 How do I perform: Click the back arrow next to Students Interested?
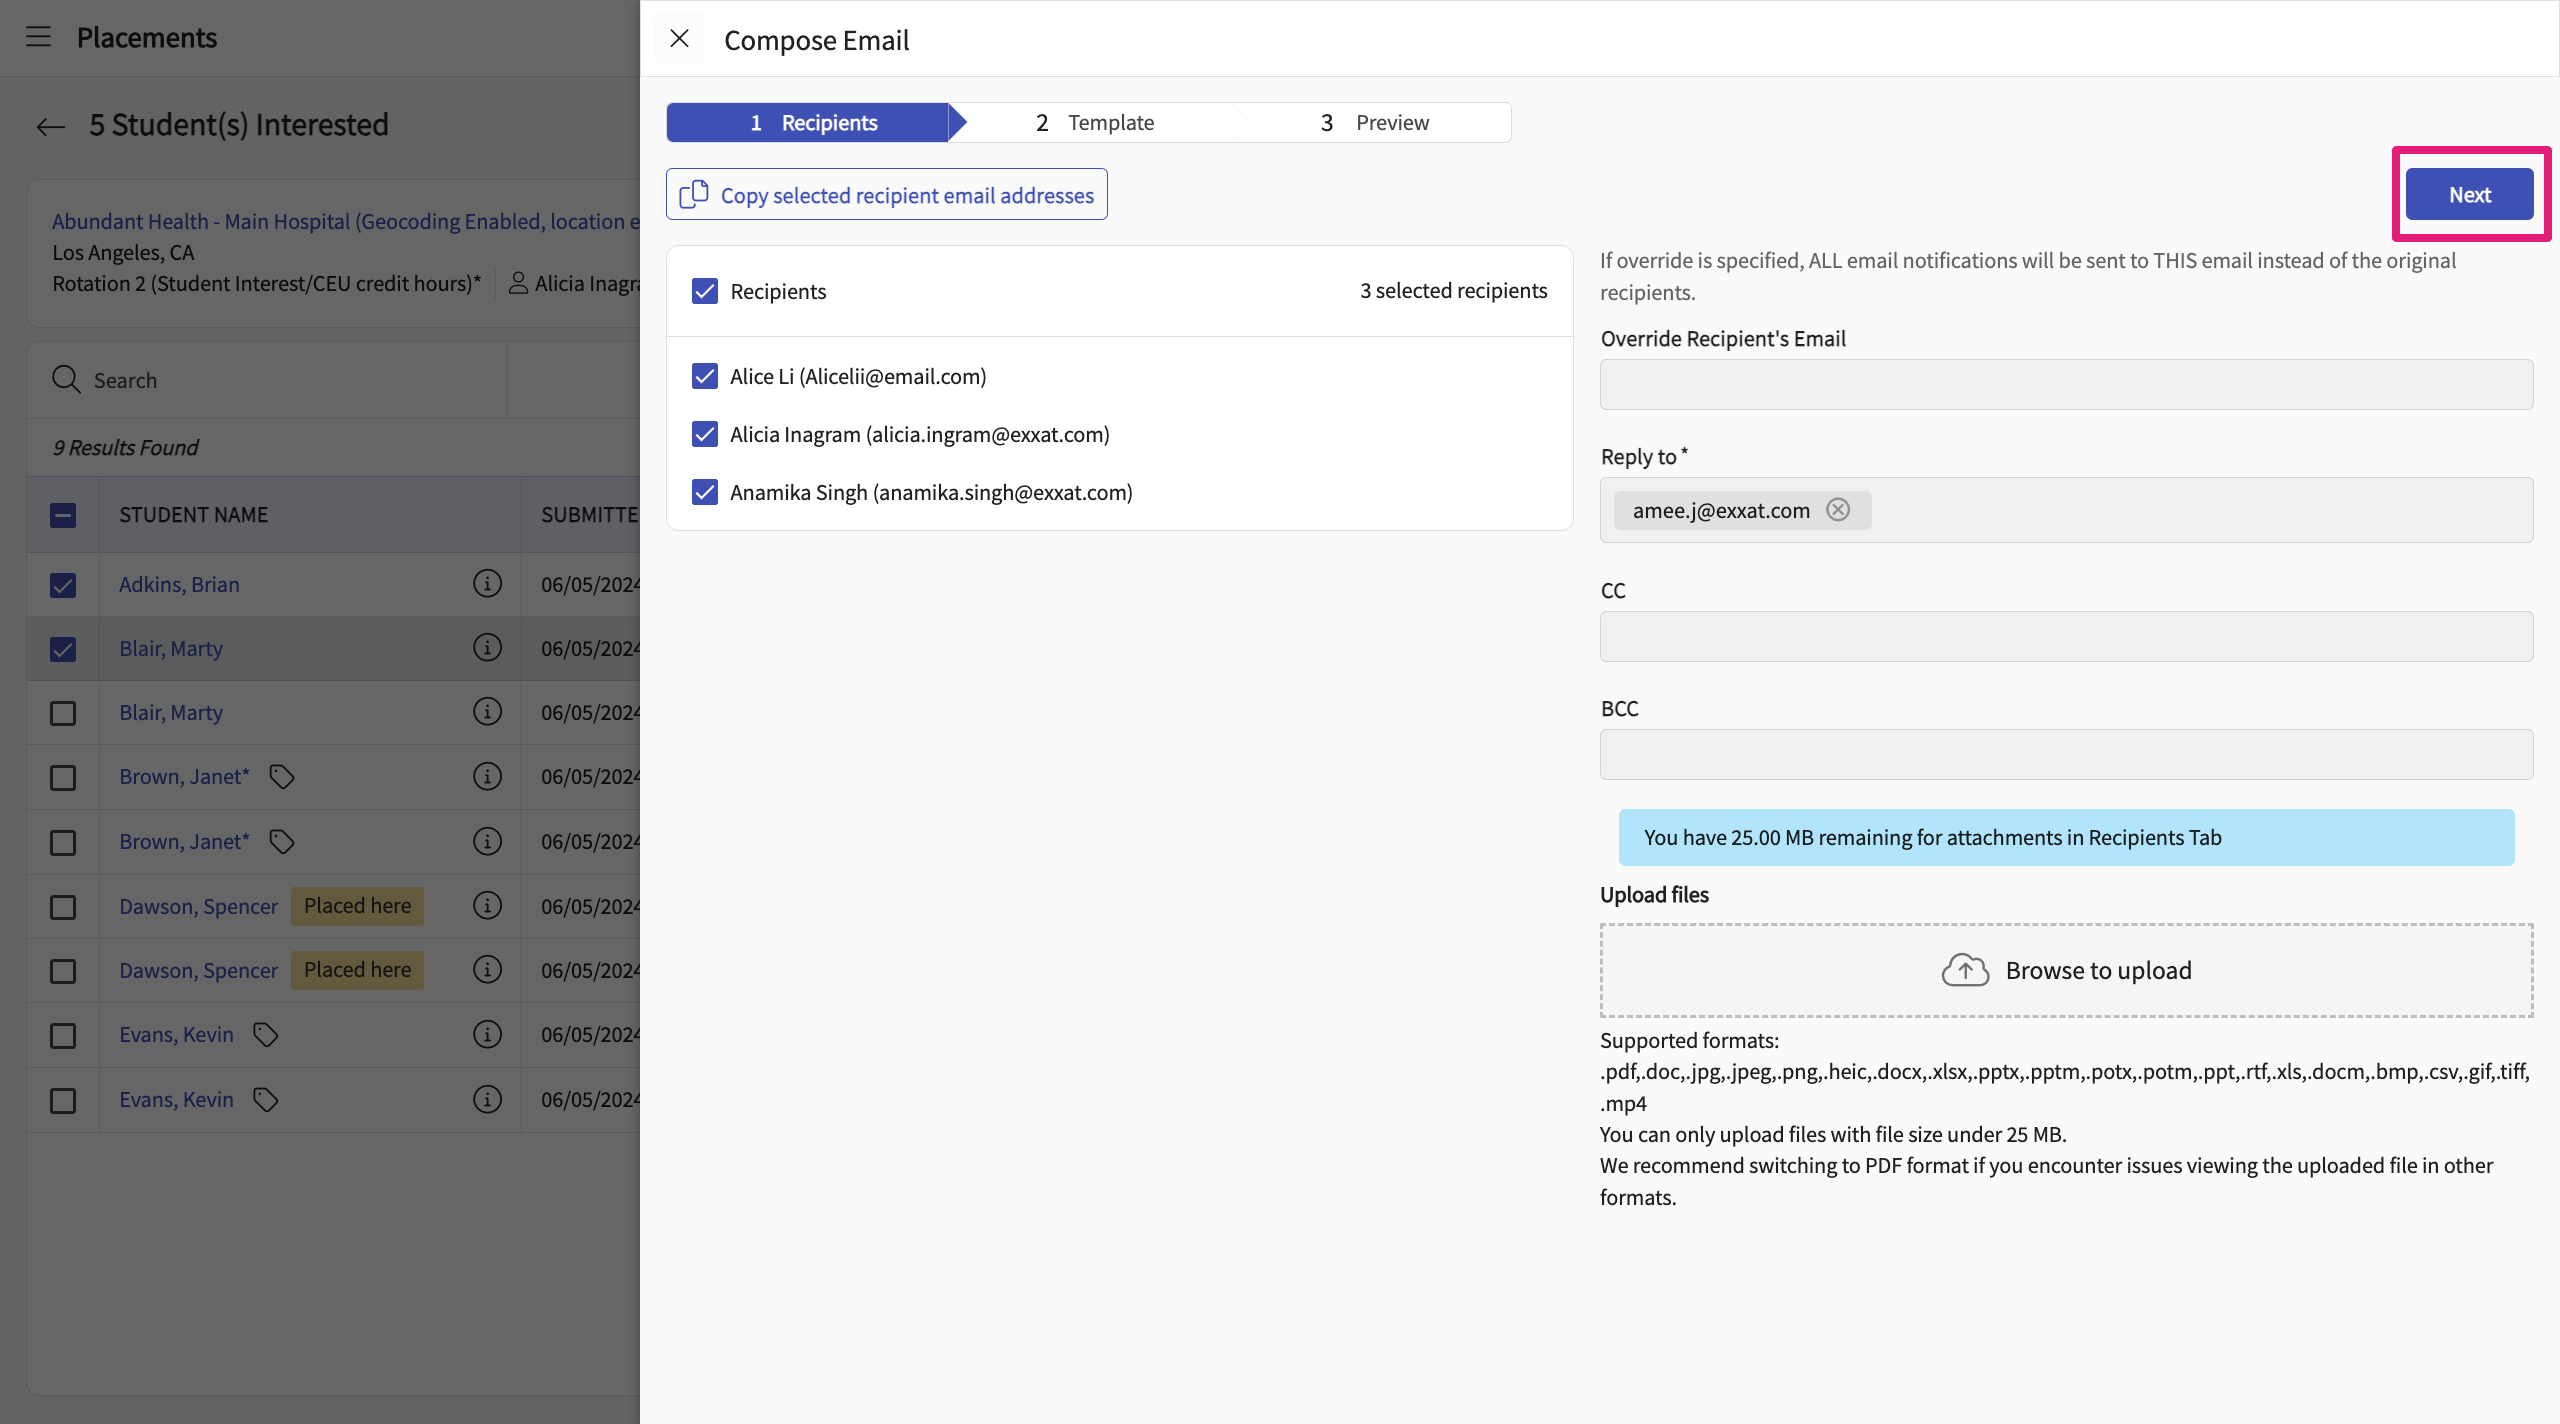(50, 126)
